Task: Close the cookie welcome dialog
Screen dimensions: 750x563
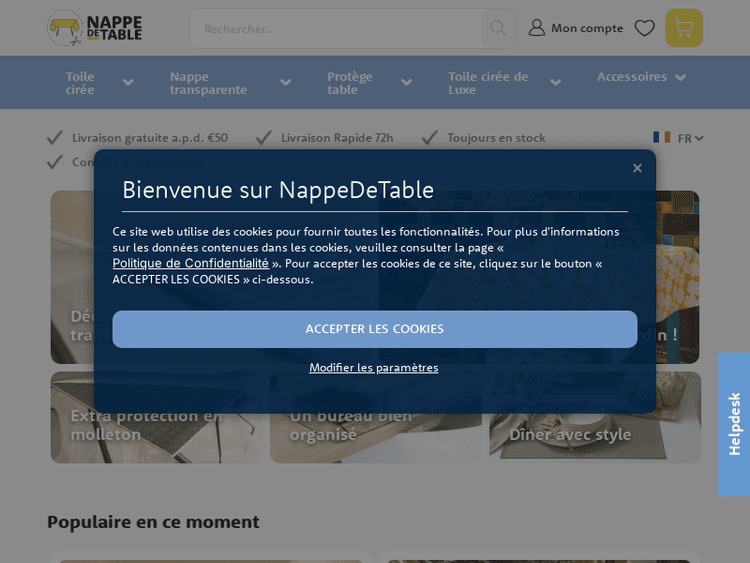Action: pyautogui.click(x=637, y=168)
